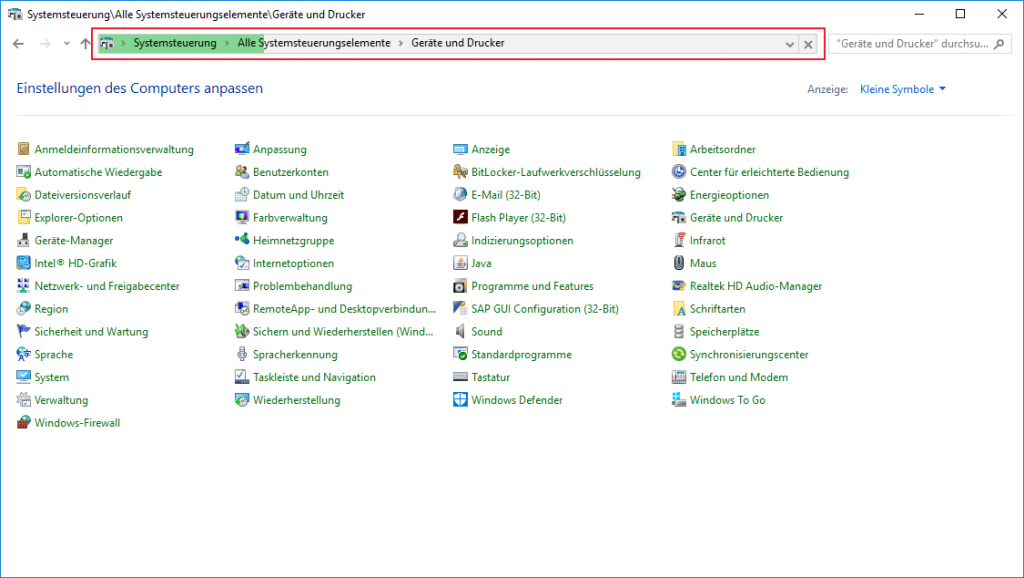
Task: Open SAP GUI Configuration (32-Bit) link
Action: 545,309
